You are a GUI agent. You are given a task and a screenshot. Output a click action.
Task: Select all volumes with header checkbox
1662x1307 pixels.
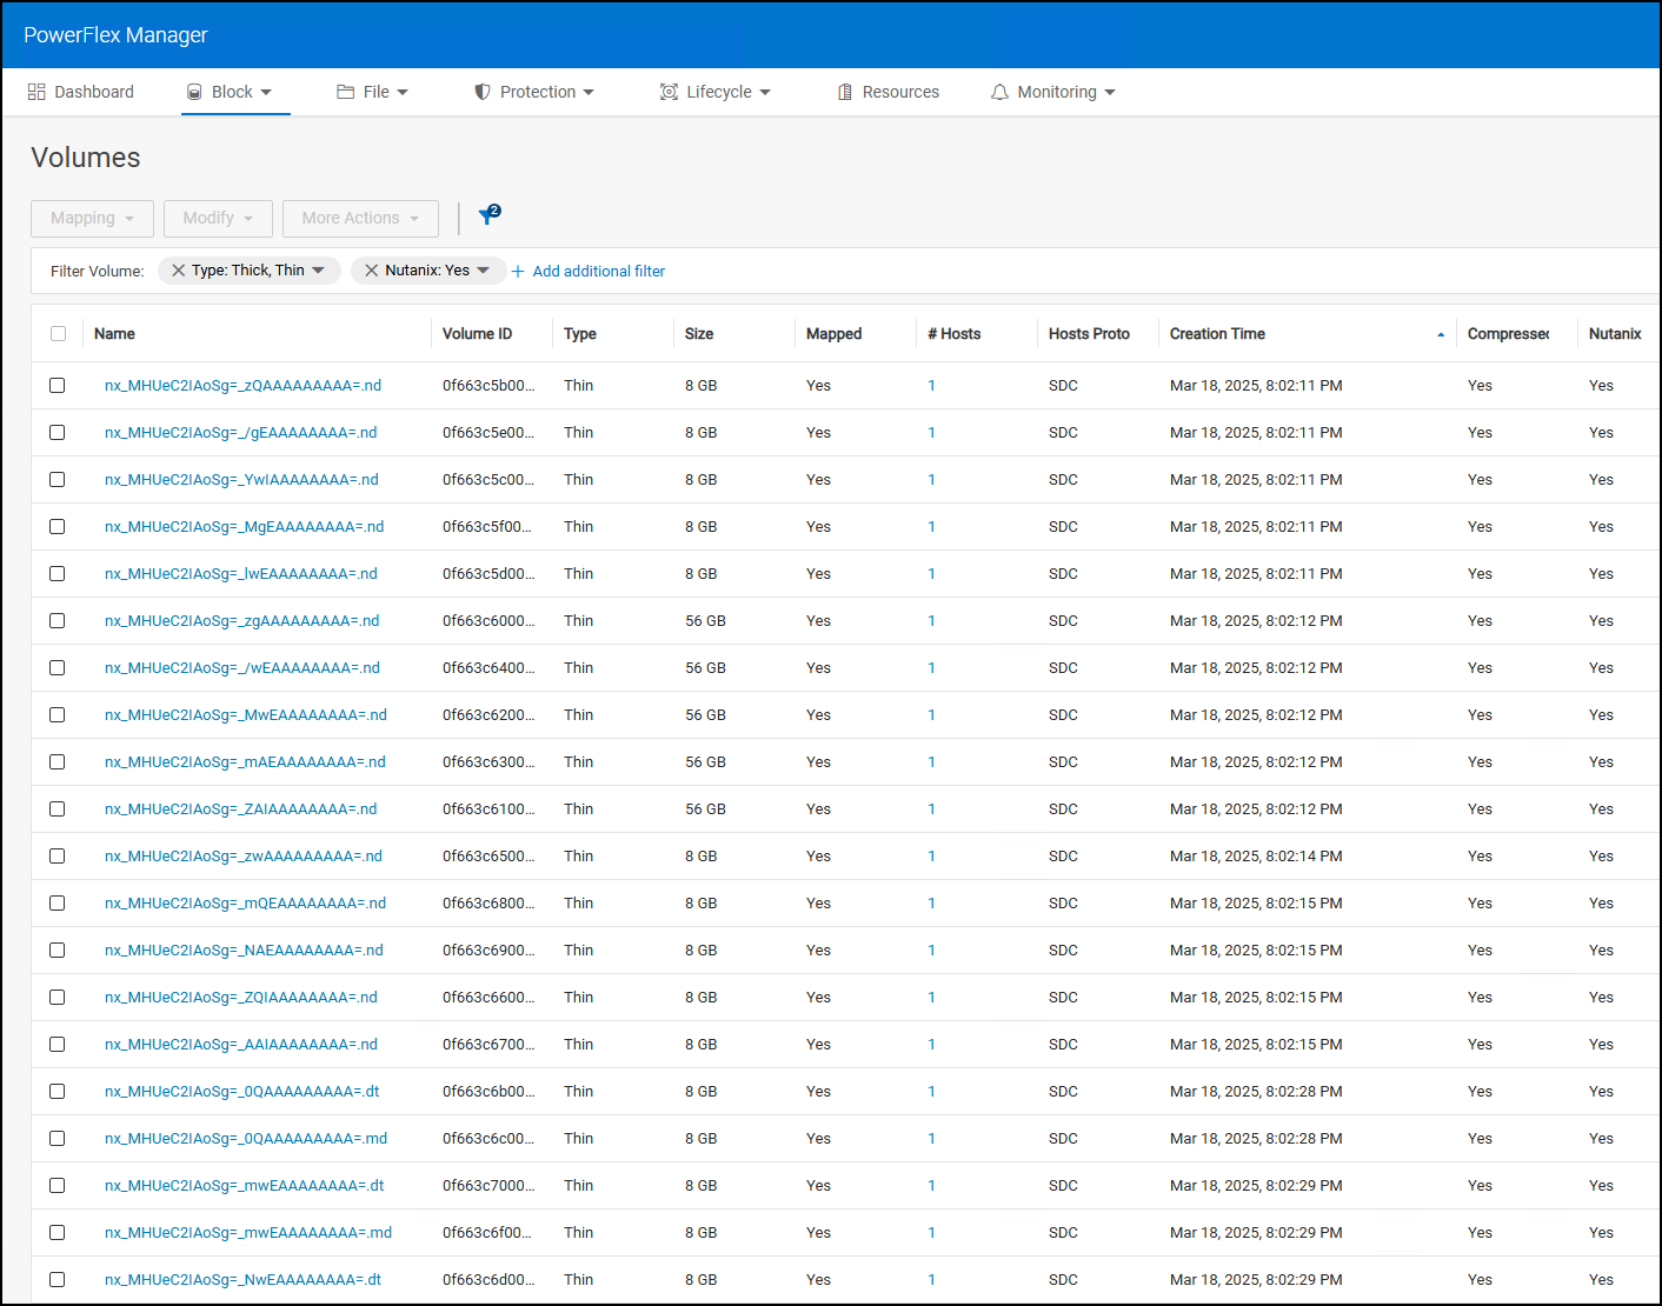58,334
